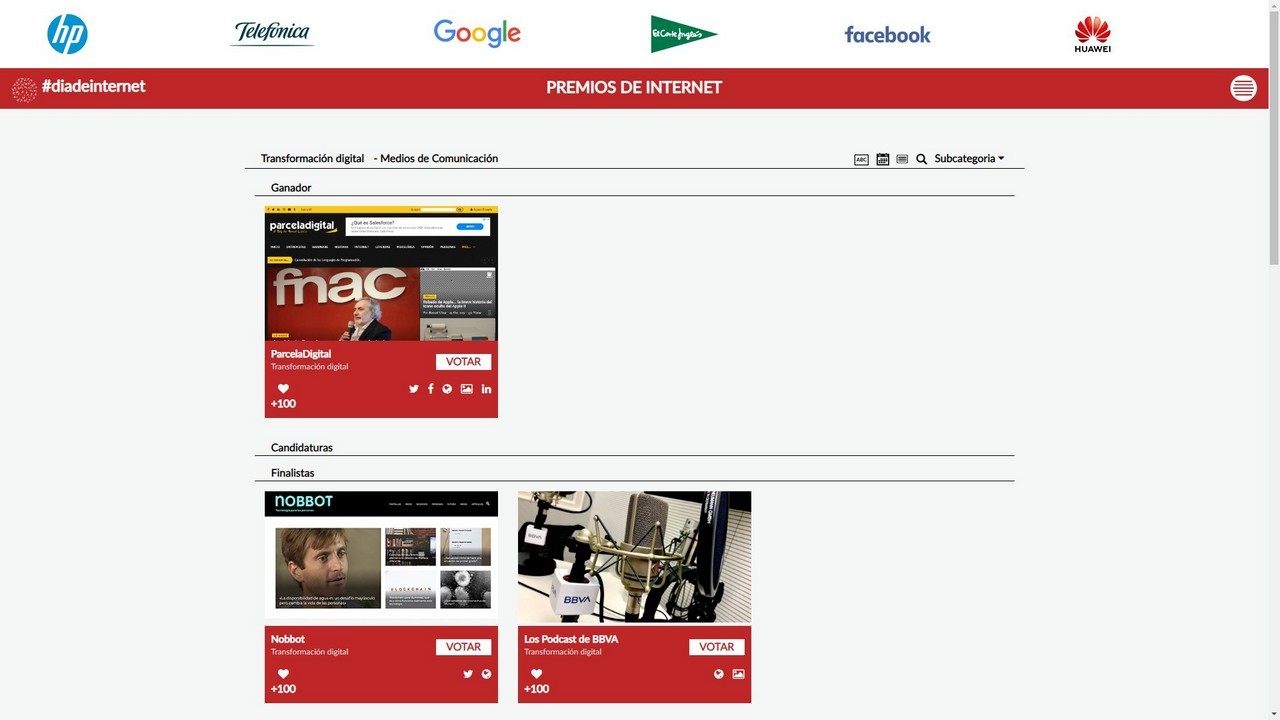Visit Nobbot's website globe icon
The width and height of the screenshot is (1280, 720).
point(486,674)
